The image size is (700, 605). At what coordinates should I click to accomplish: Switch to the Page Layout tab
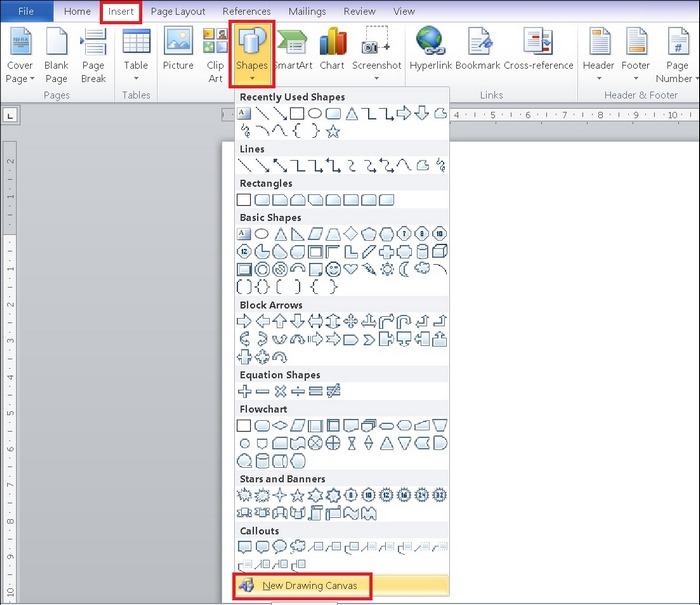tap(178, 11)
